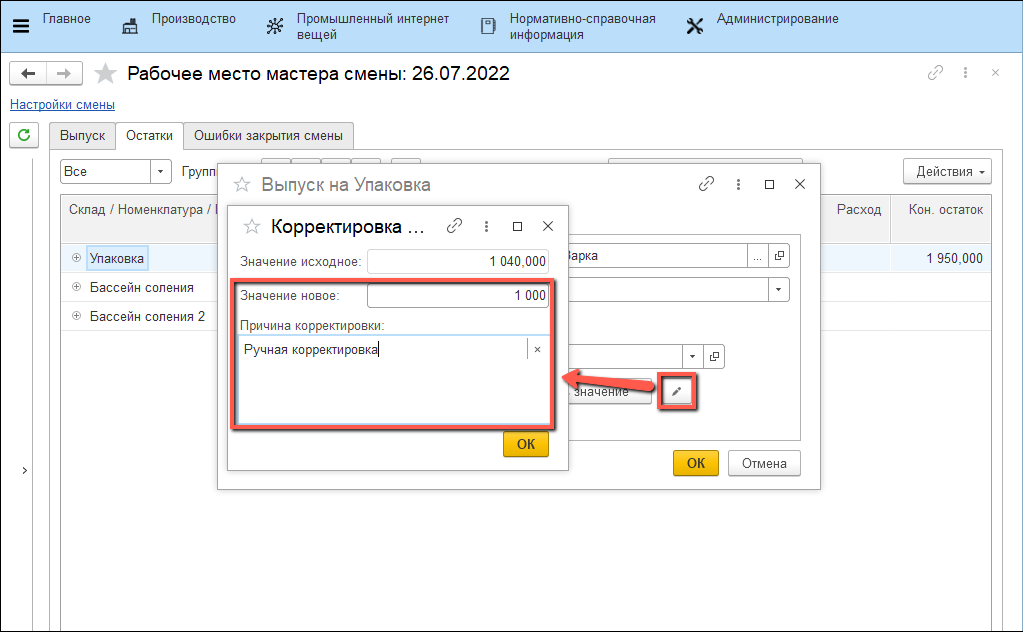Open the Все filter dropdown
1023x632 pixels.
[x=161, y=172]
